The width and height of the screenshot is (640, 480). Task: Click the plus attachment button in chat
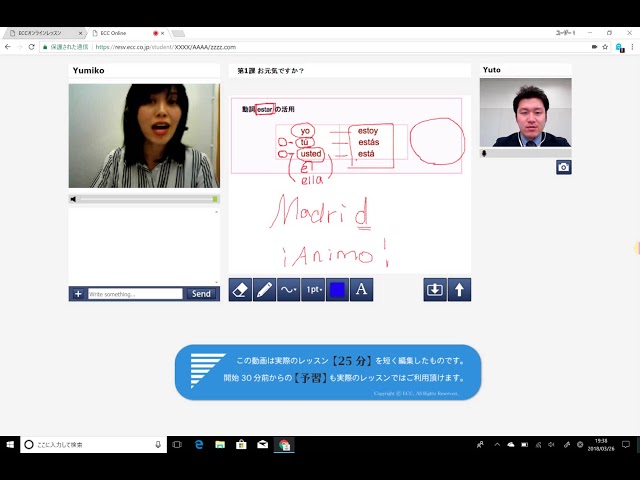click(x=78, y=294)
